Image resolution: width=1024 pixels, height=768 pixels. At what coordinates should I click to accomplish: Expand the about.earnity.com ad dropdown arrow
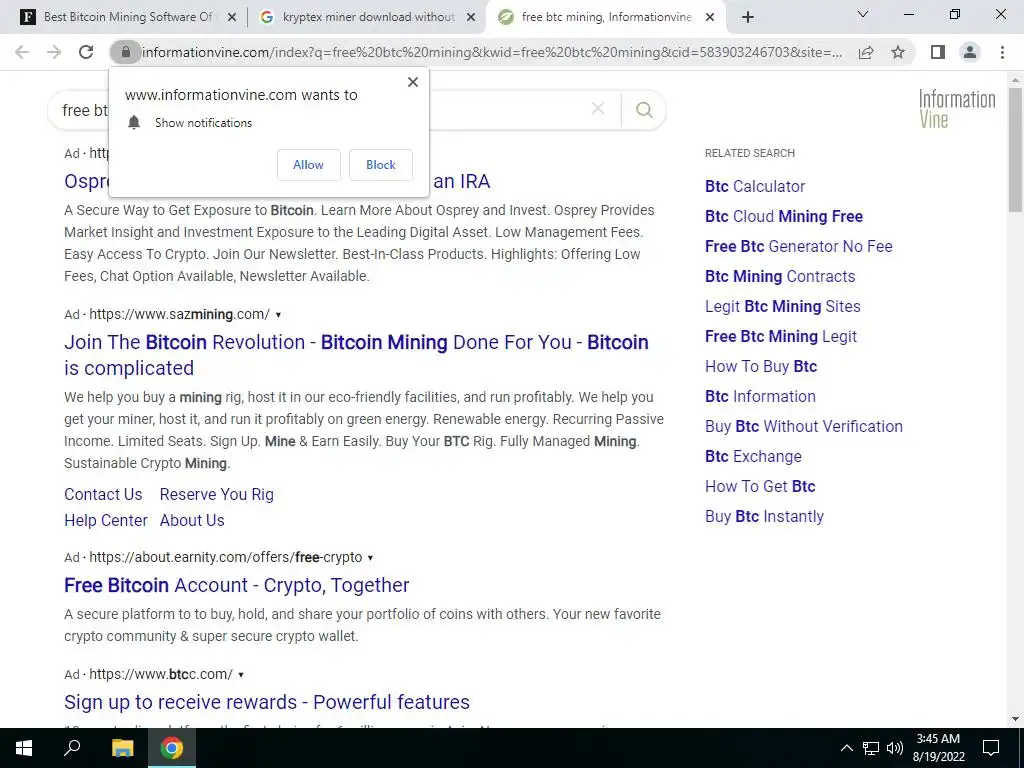coord(370,558)
